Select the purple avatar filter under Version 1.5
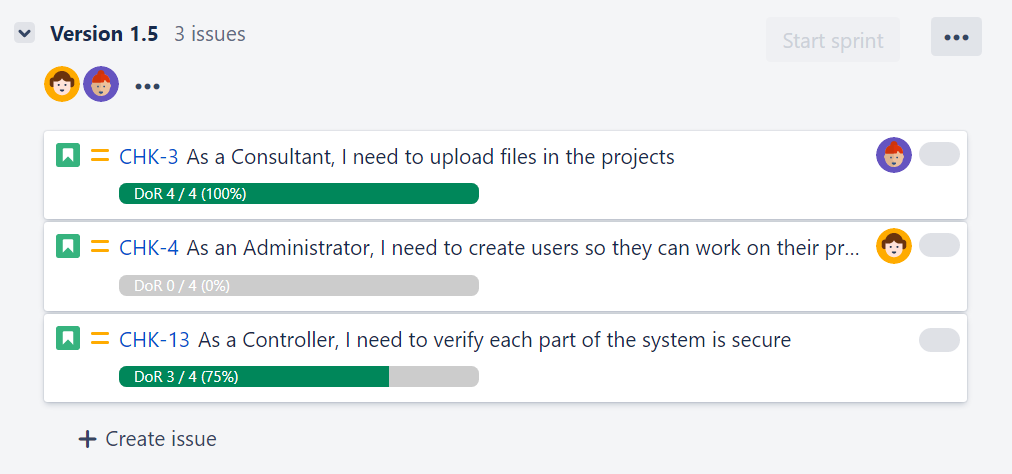The height and width of the screenshot is (474, 1012). (x=101, y=85)
